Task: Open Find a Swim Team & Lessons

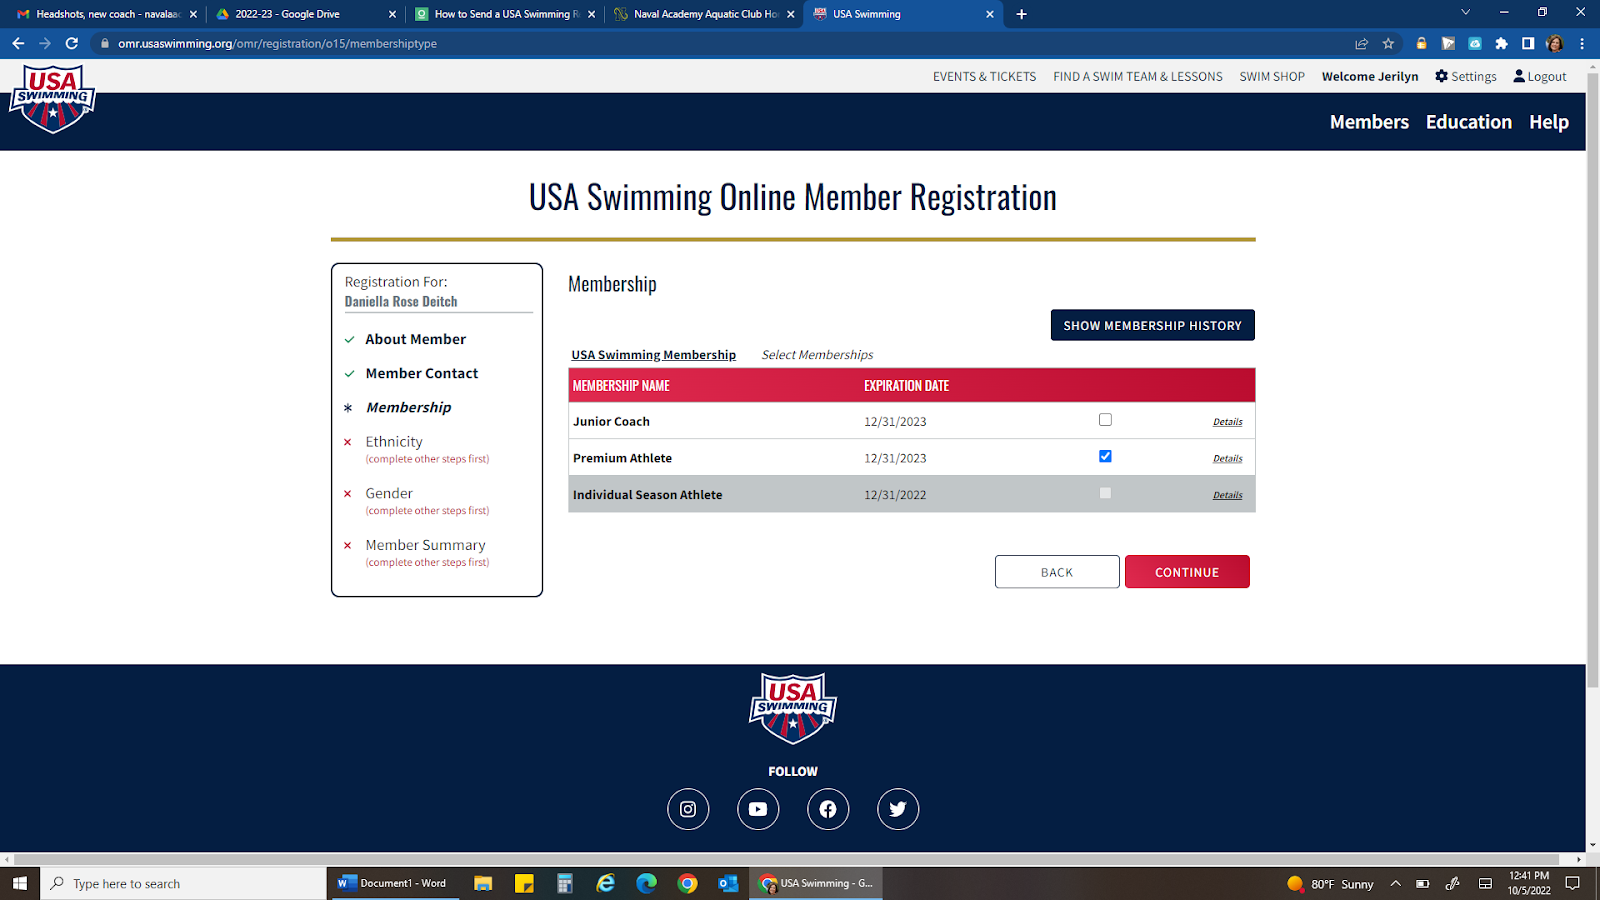Action: [1138, 77]
